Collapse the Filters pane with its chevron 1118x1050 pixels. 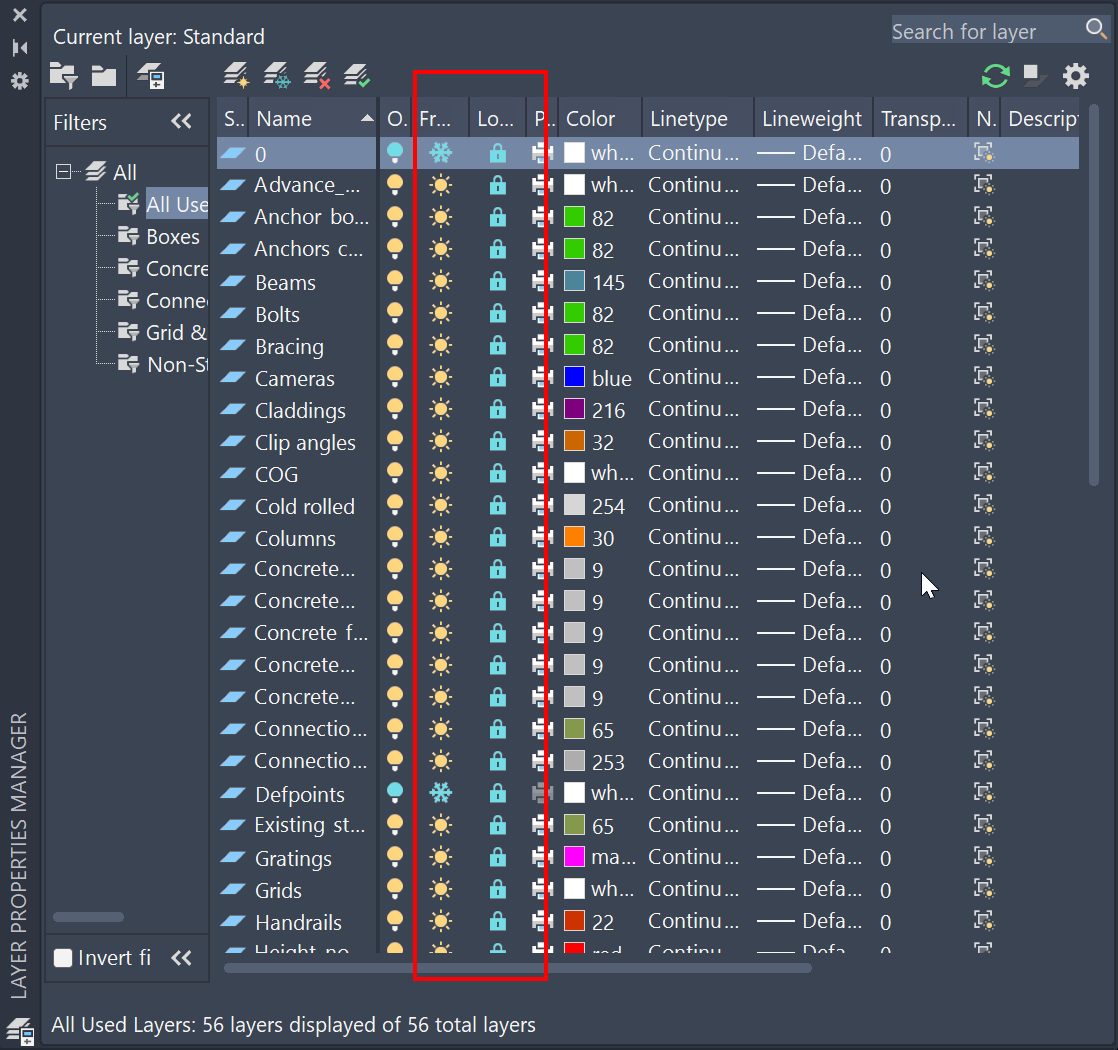[x=181, y=121]
